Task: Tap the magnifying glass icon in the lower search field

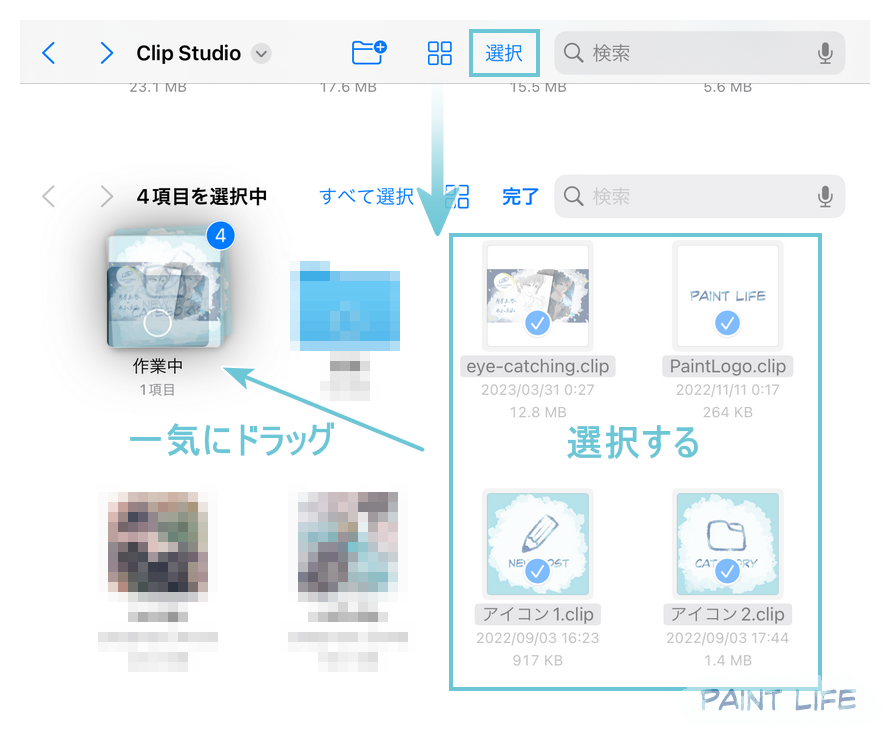Action: (573, 196)
